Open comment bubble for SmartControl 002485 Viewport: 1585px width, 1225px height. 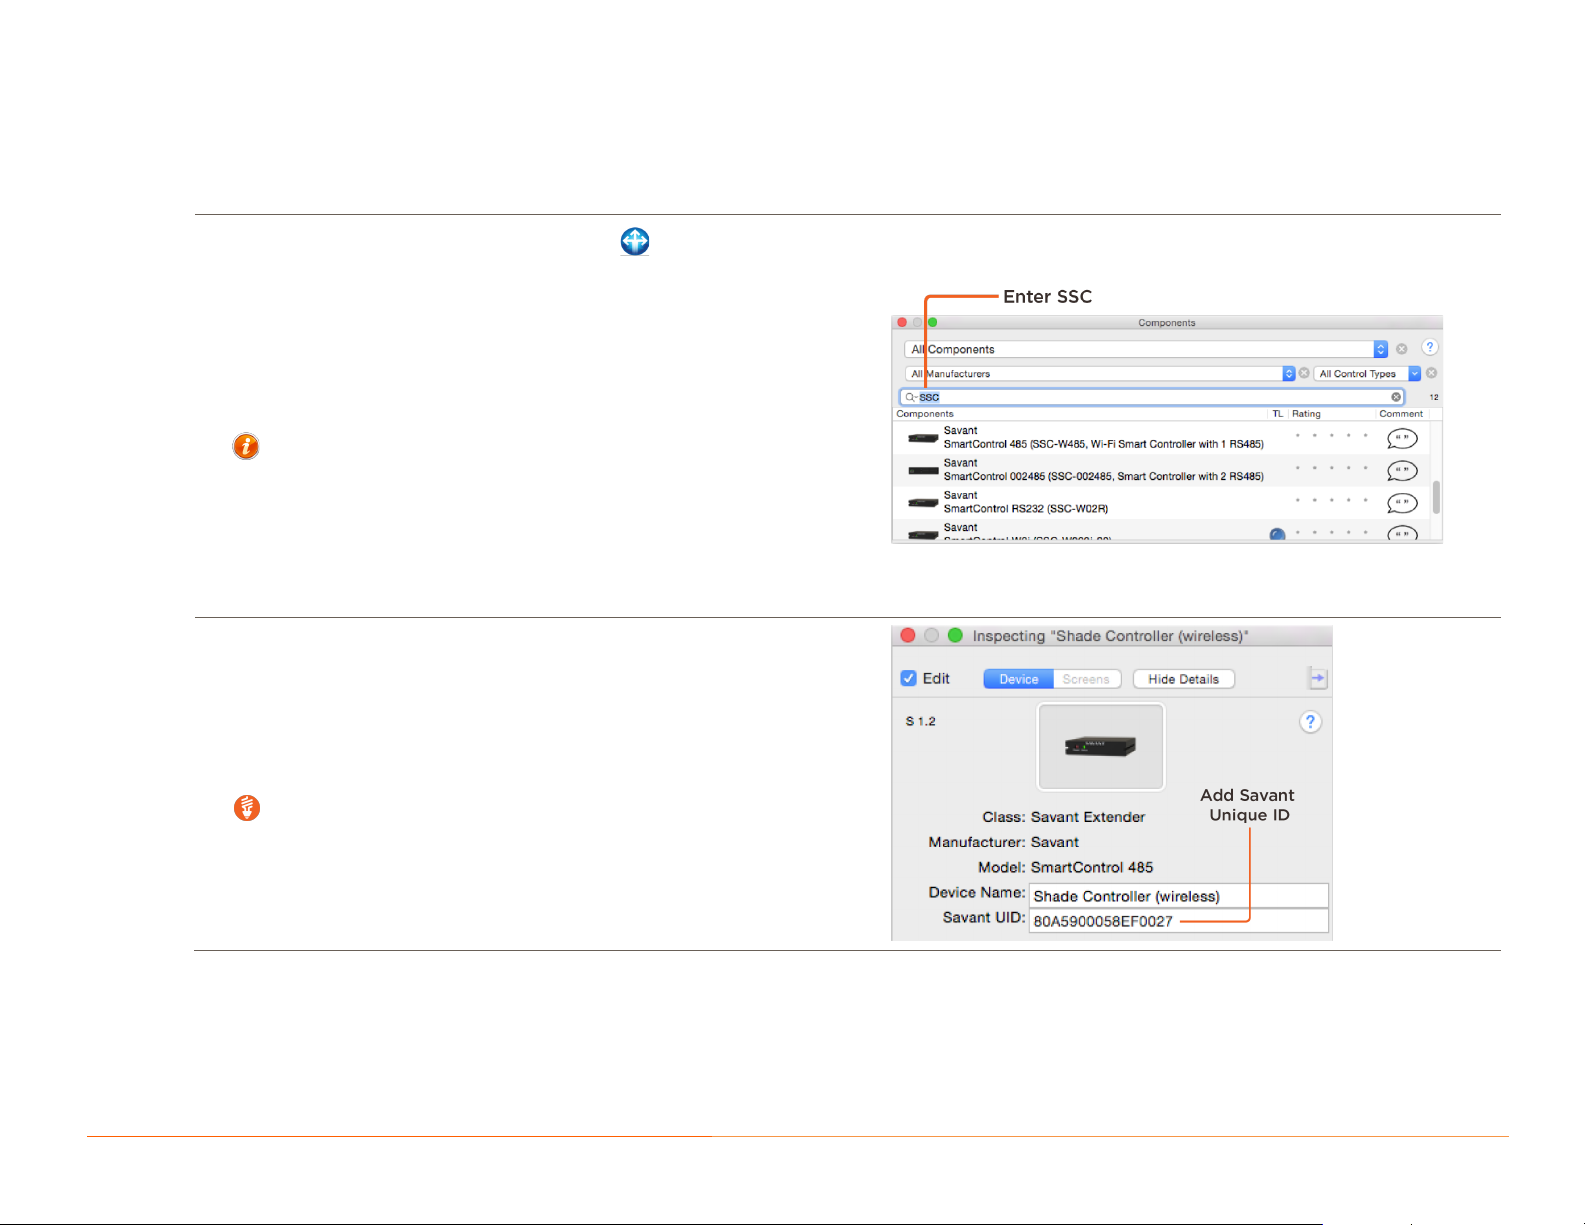point(1402,470)
